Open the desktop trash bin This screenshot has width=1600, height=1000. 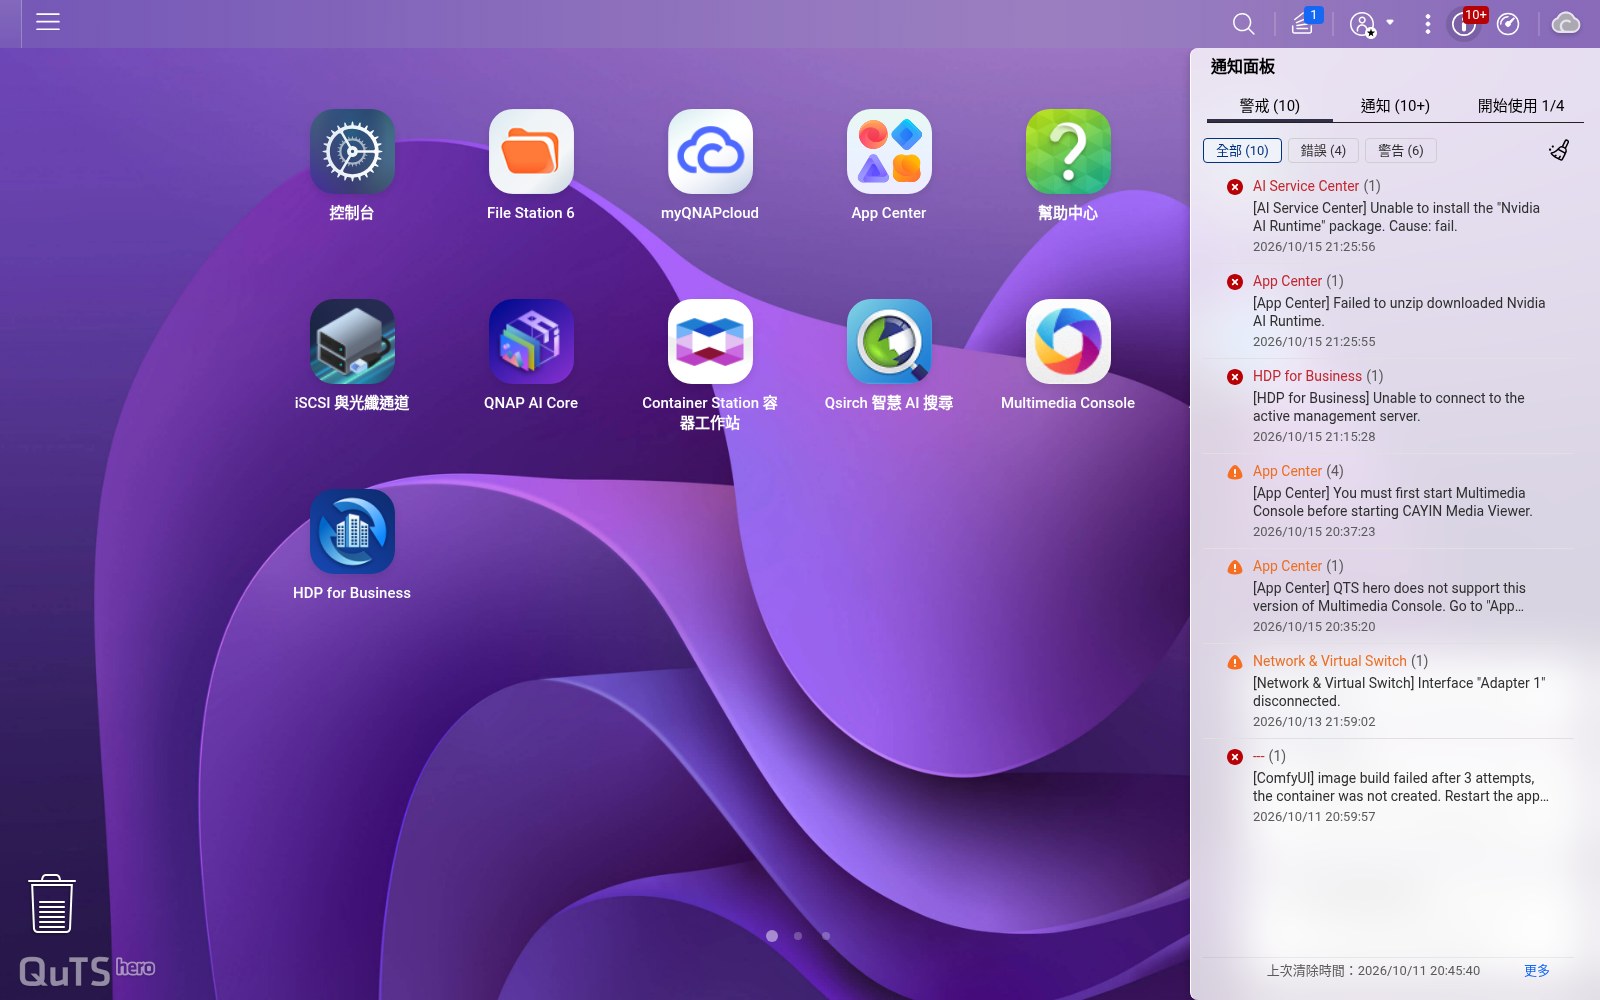click(52, 904)
